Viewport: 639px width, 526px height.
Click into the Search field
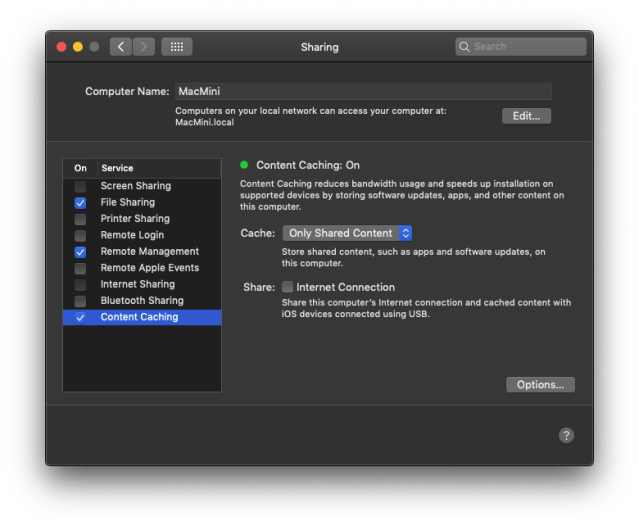click(x=526, y=47)
